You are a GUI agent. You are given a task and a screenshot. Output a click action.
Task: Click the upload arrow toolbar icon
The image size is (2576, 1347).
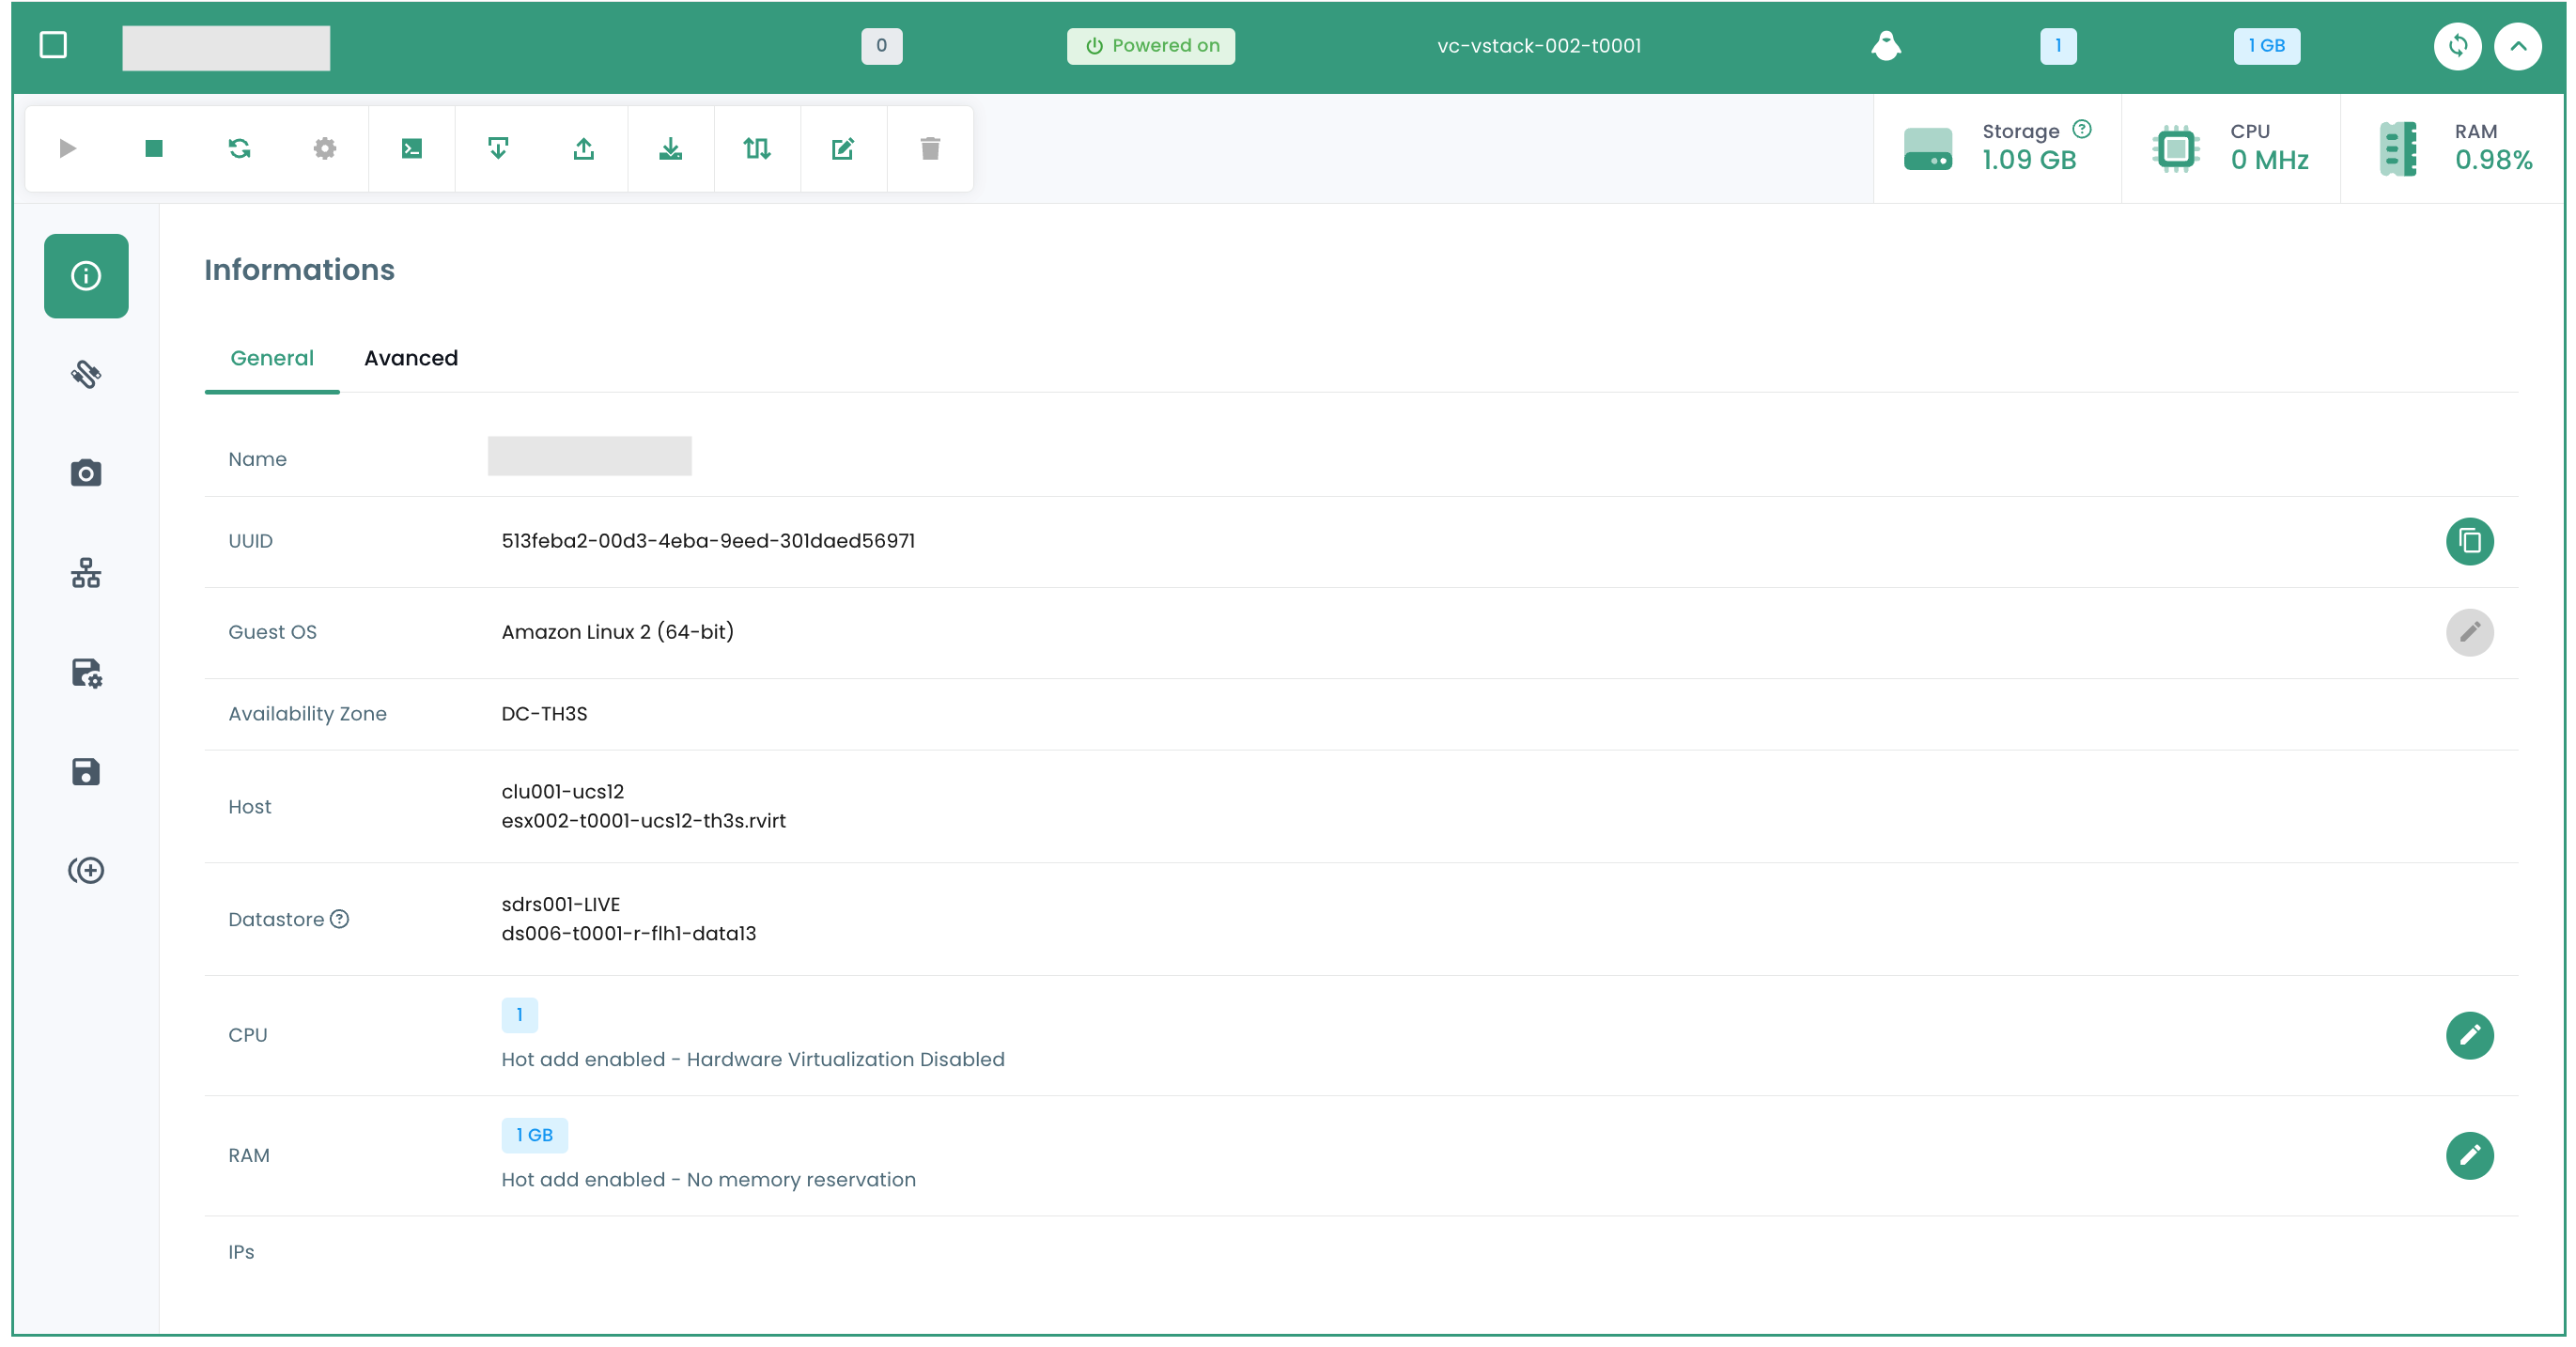pos(584,149)
